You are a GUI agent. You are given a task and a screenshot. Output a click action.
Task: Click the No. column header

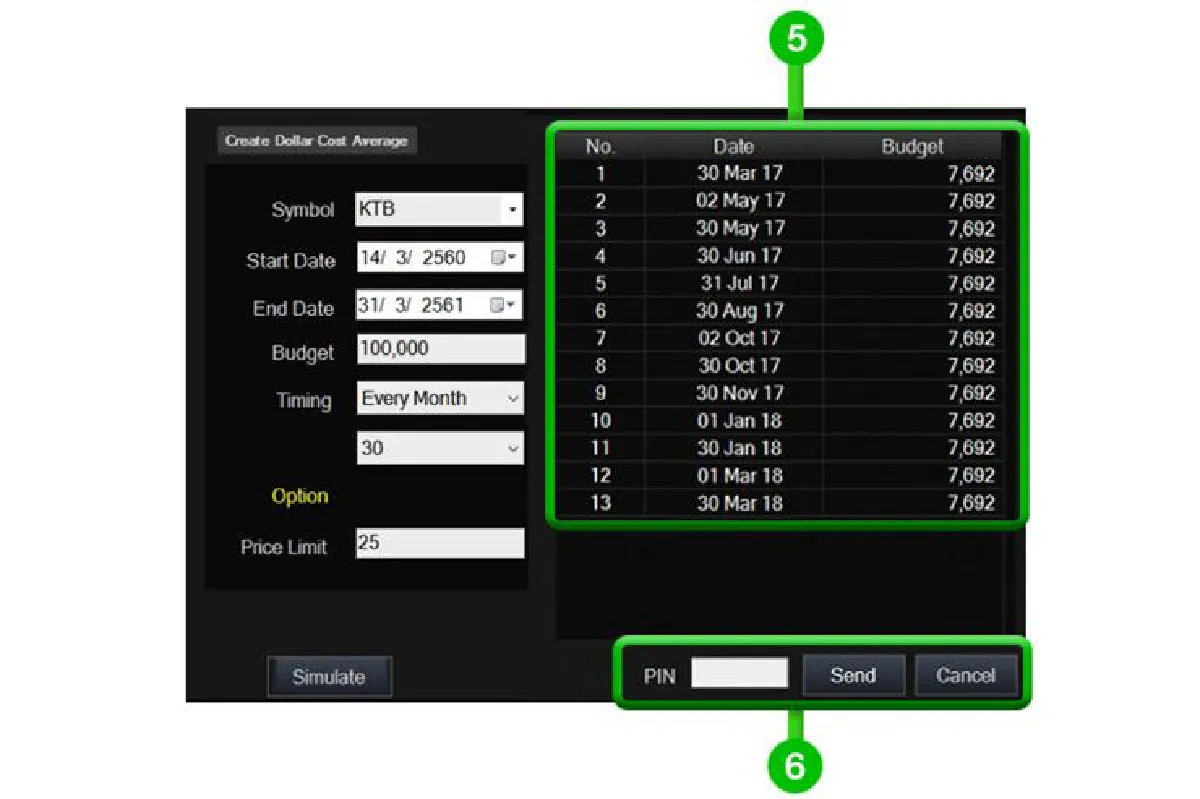pos(600,147)
